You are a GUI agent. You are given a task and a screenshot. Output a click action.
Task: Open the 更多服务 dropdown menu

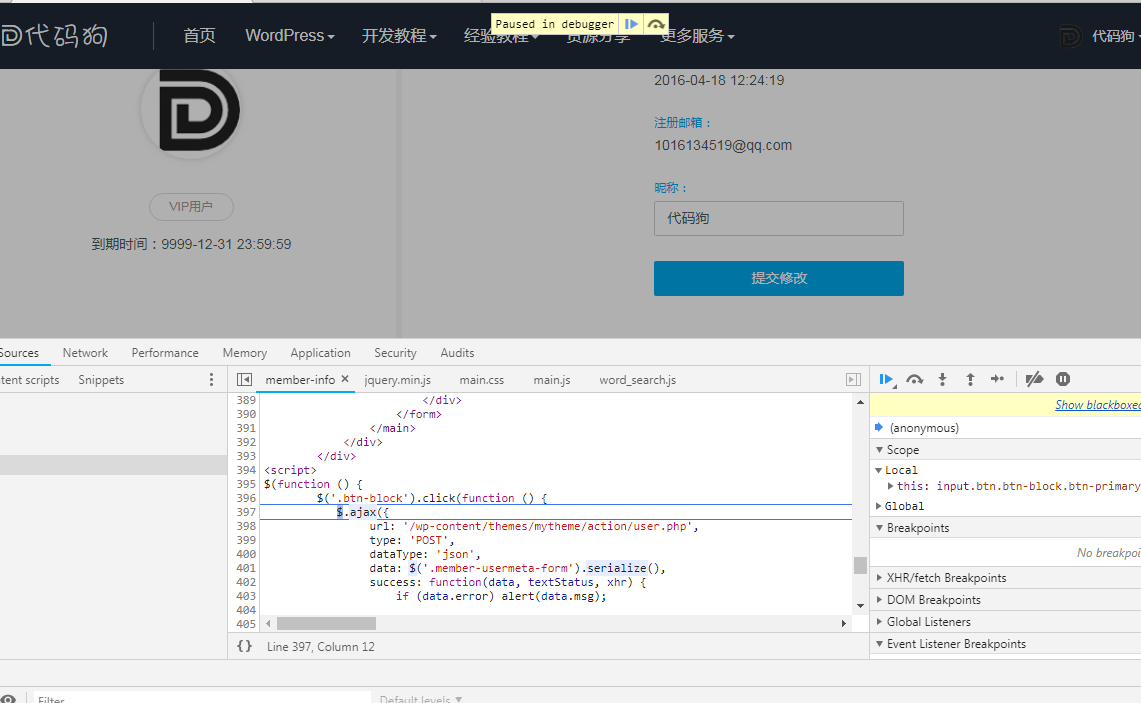tap(697, 36)
